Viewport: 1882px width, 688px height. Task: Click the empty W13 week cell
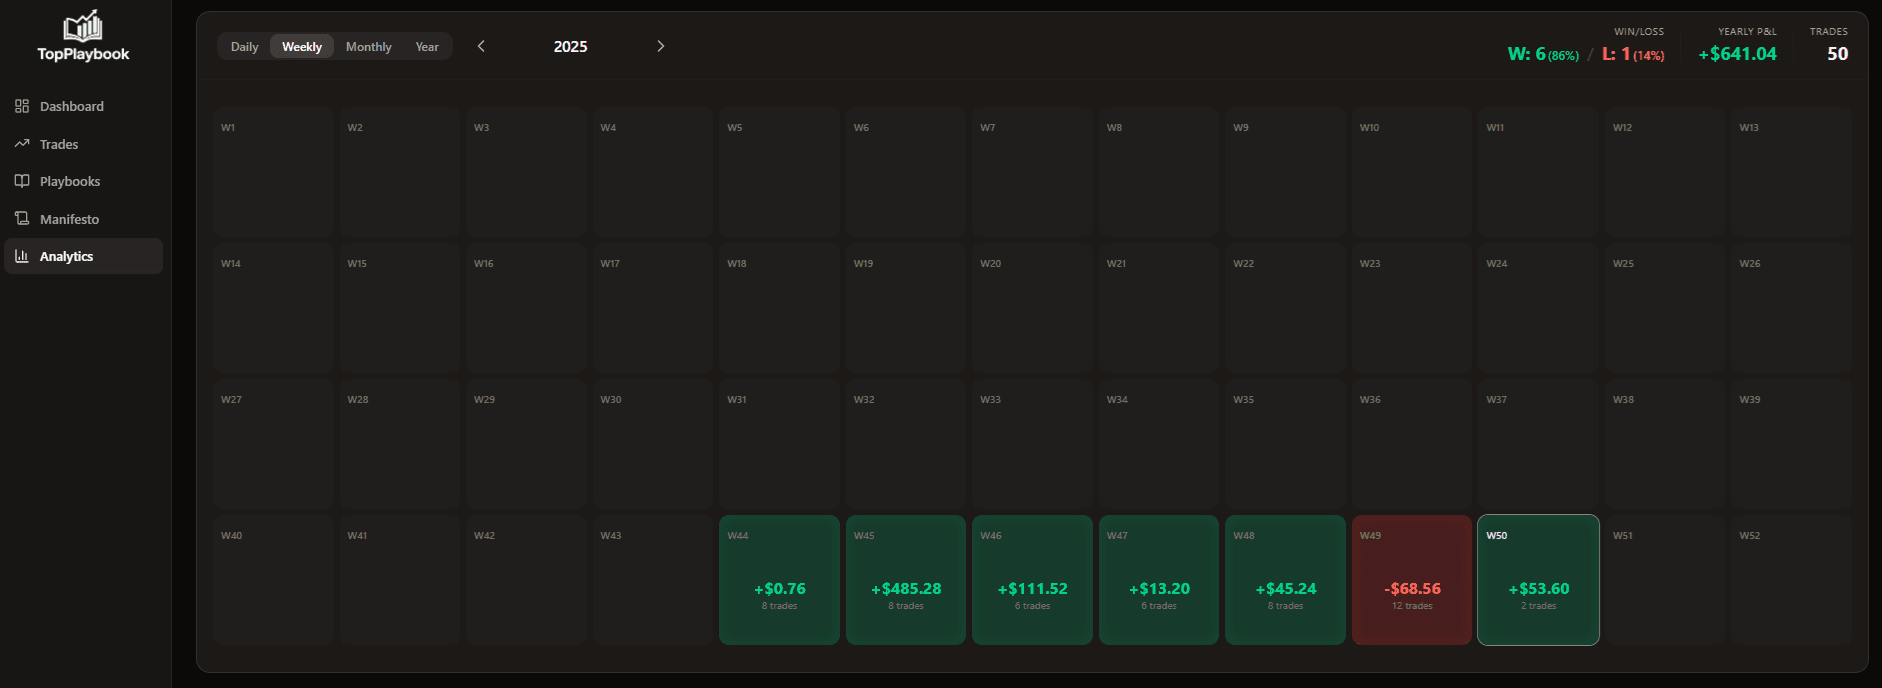(x=1792, y=172)
